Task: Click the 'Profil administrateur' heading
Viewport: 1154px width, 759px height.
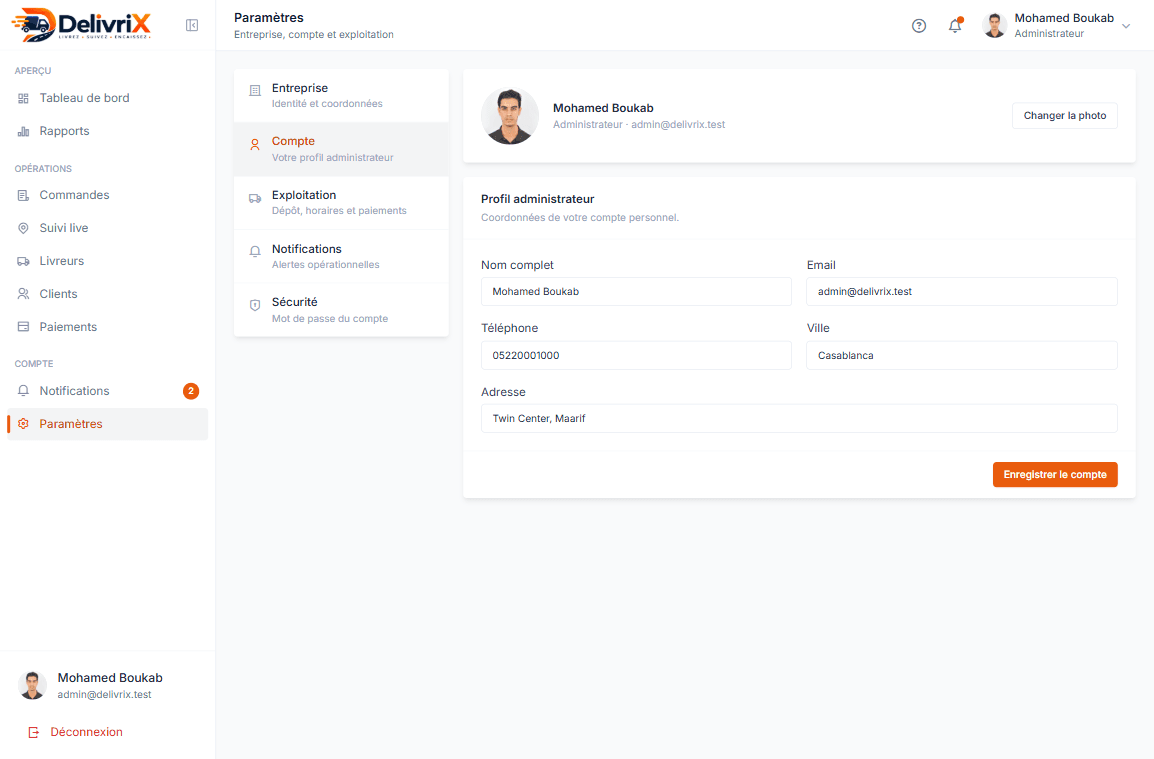Action: (538, 200)
